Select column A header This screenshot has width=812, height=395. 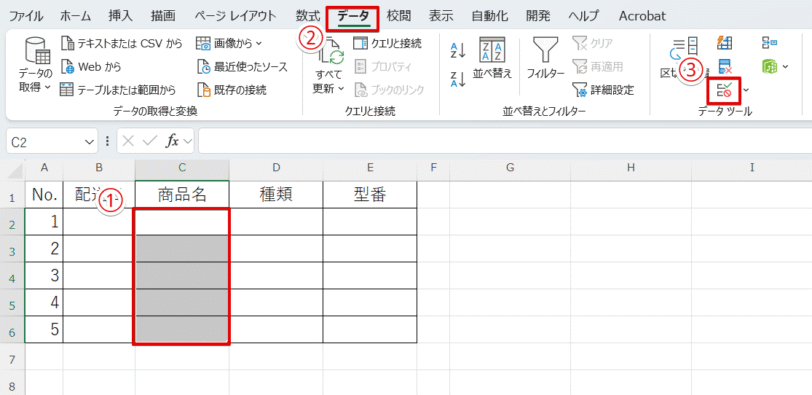44,167
